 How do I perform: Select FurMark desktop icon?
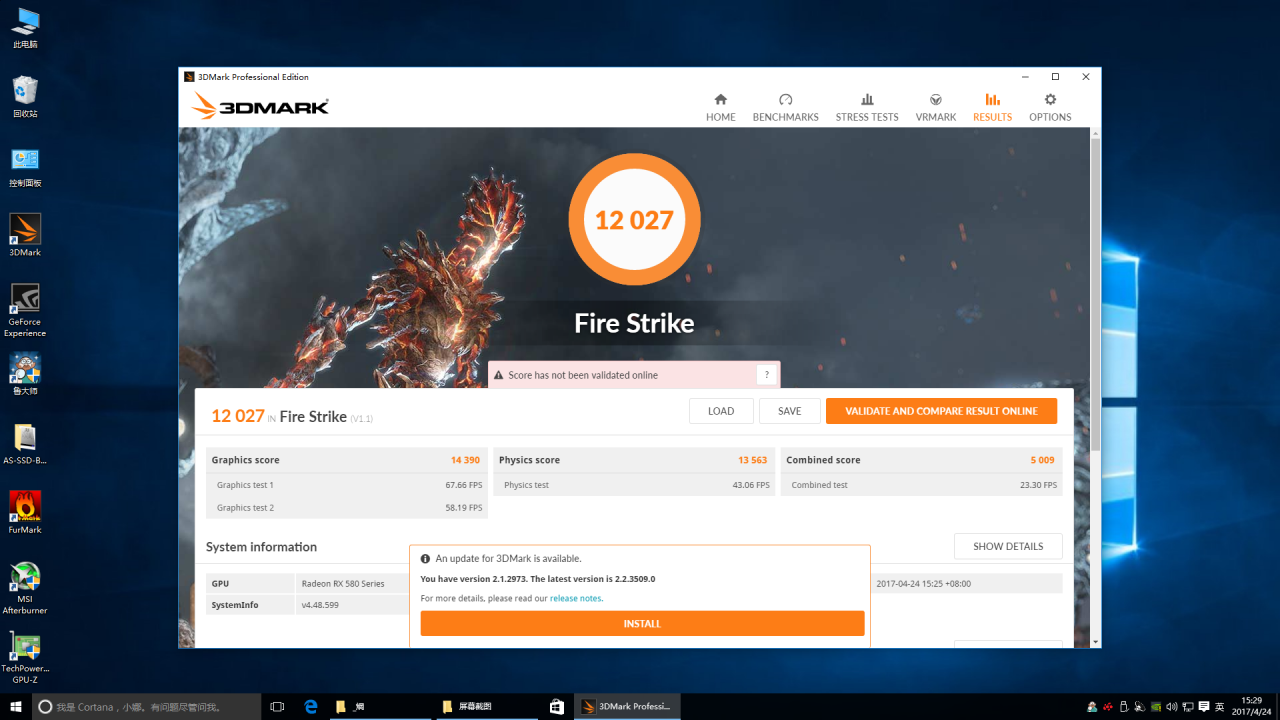coord(25,513)
